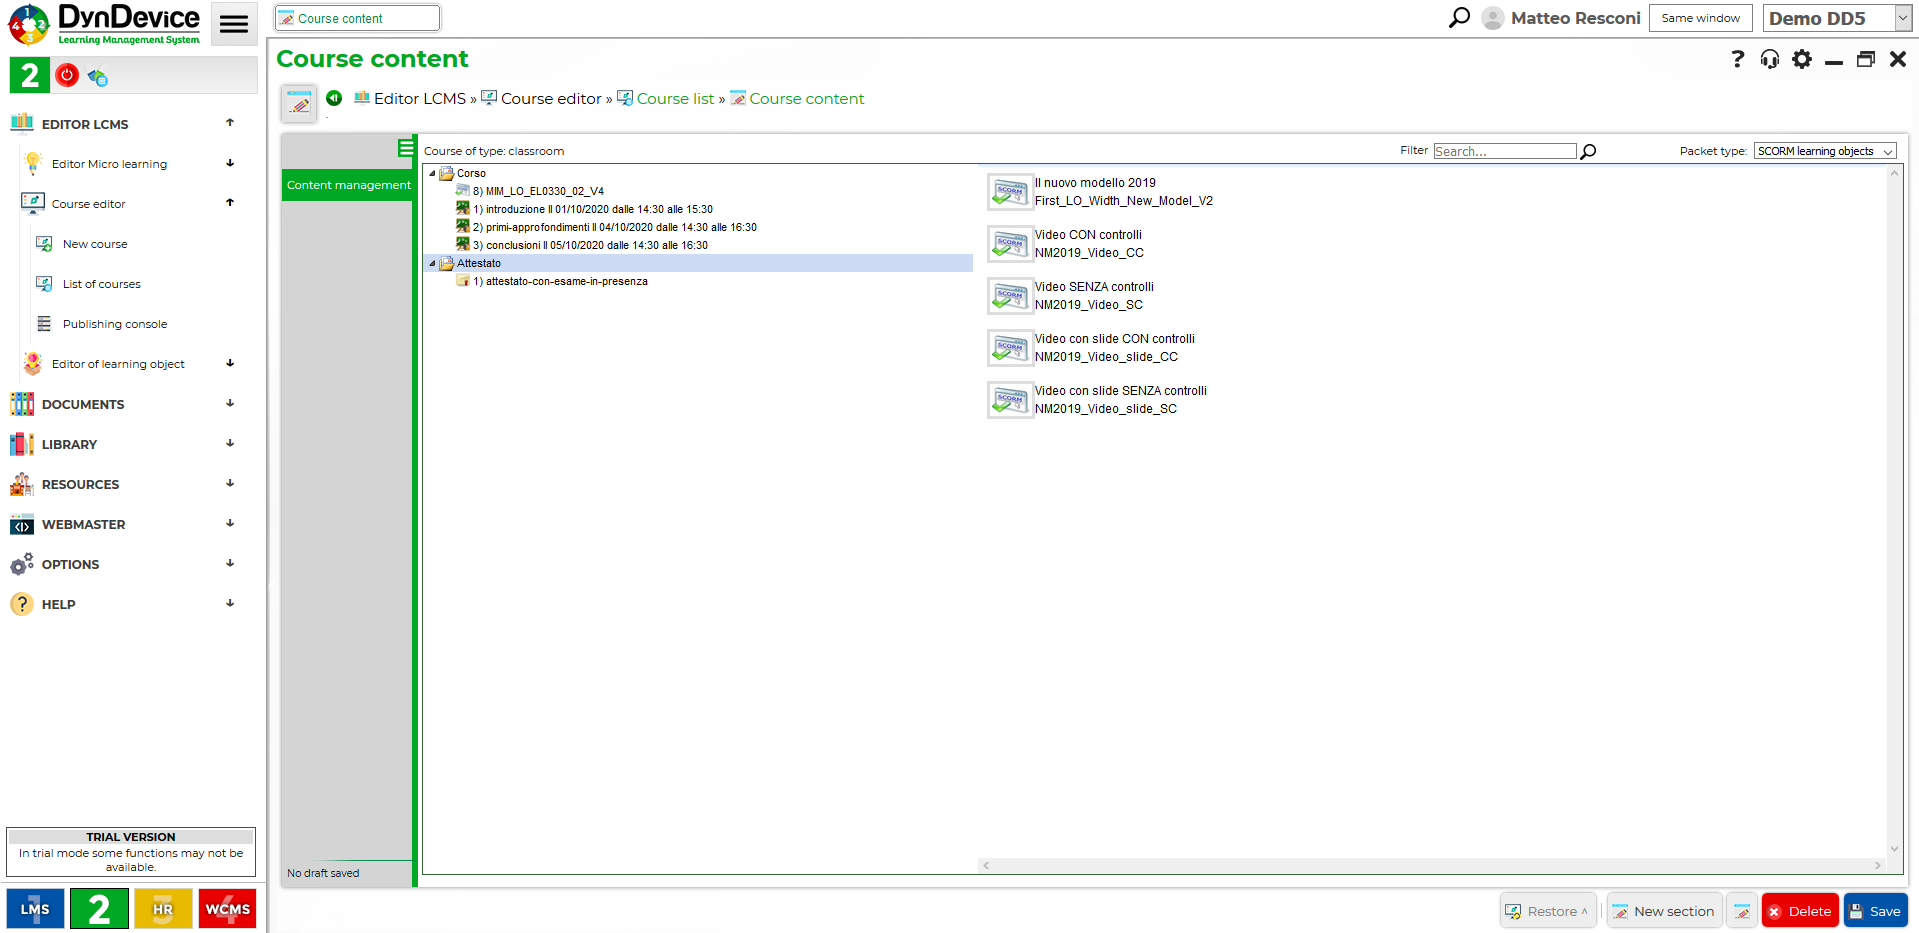Click the Save button

tap(1875, 911)
